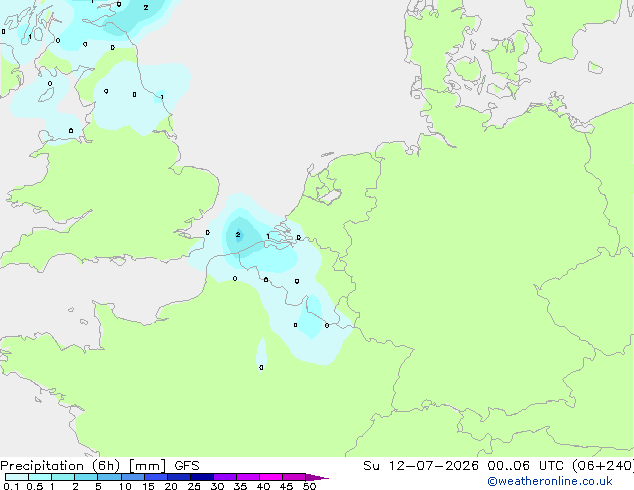The image size is (634, 490).
Task: Select the 35 to 40 mm legend swatch
Action: pos(247,477)
